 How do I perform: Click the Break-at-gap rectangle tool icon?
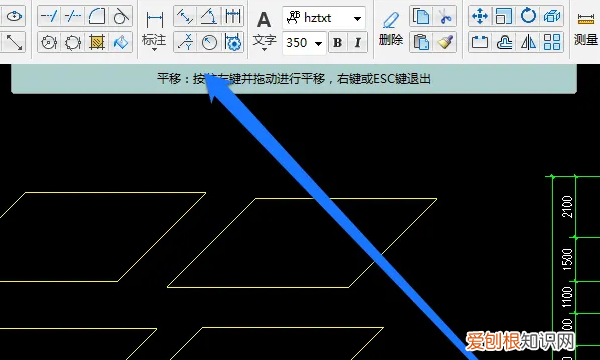click(x=479, y=42)
